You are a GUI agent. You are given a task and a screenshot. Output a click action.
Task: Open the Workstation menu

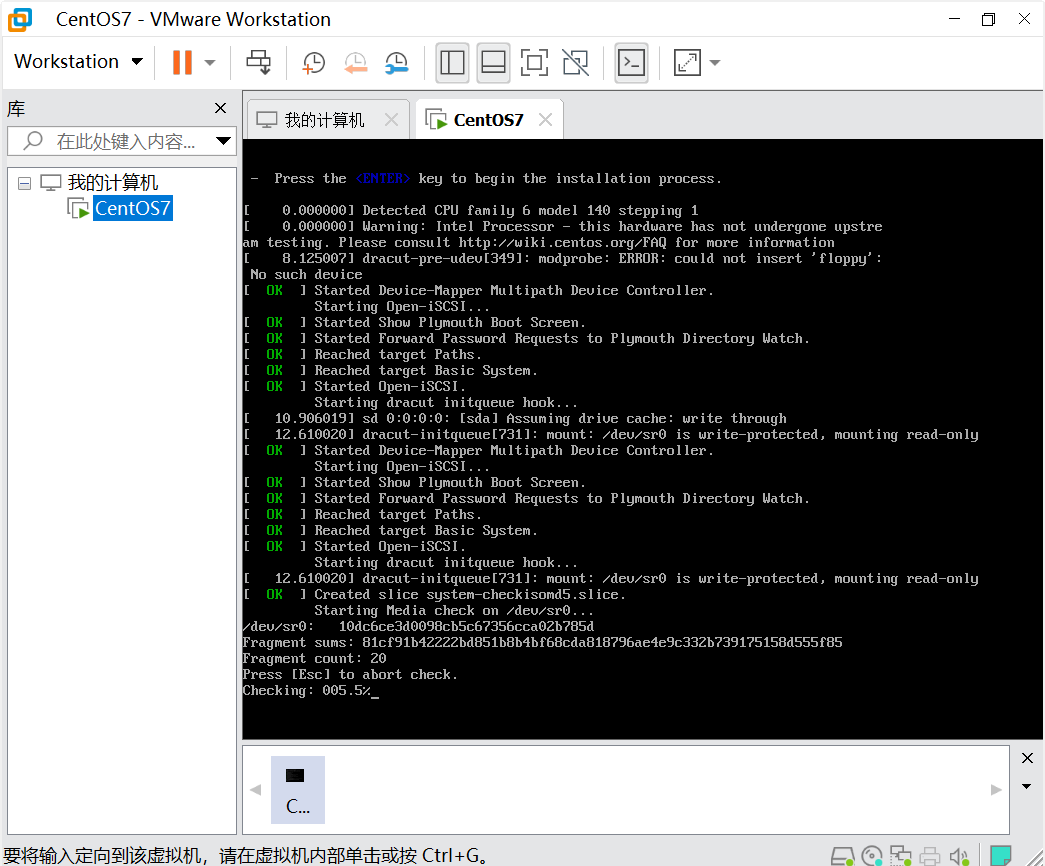[x=79, y=61]
